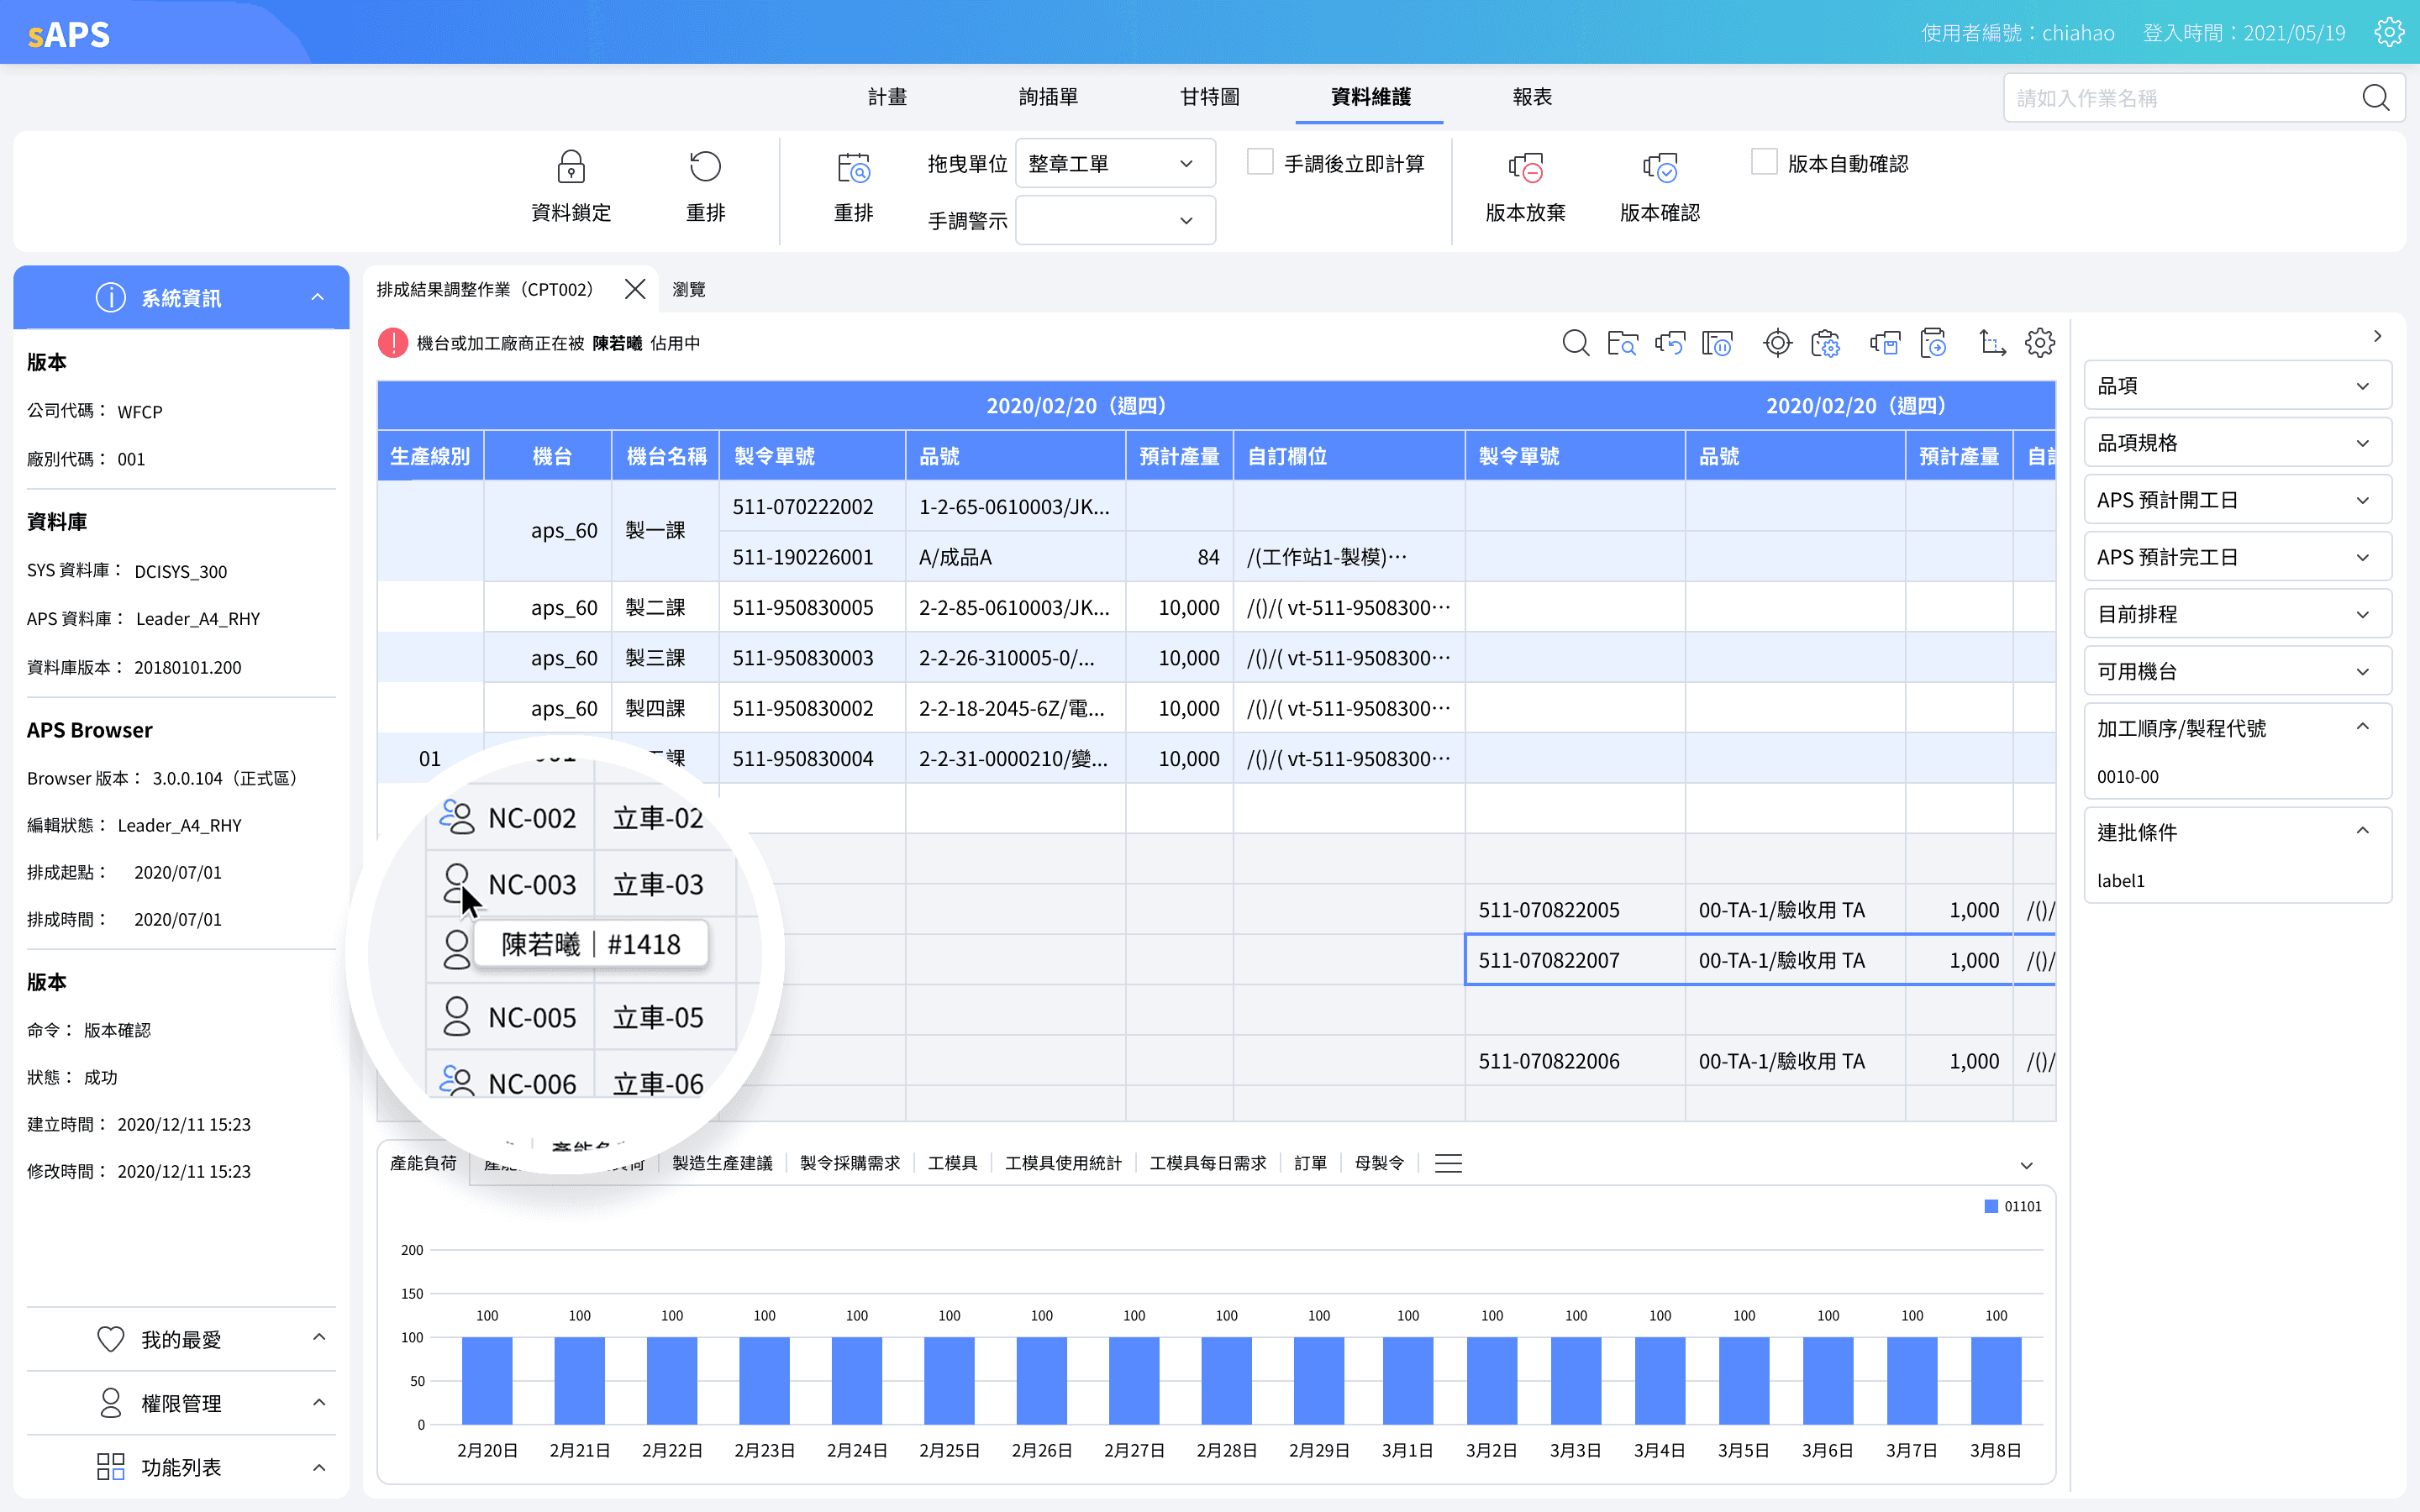Open the 拖曳單位 dropdown
Image resolution: width=2420 pixels, height=1512 pixels.
coord(1114,163)
